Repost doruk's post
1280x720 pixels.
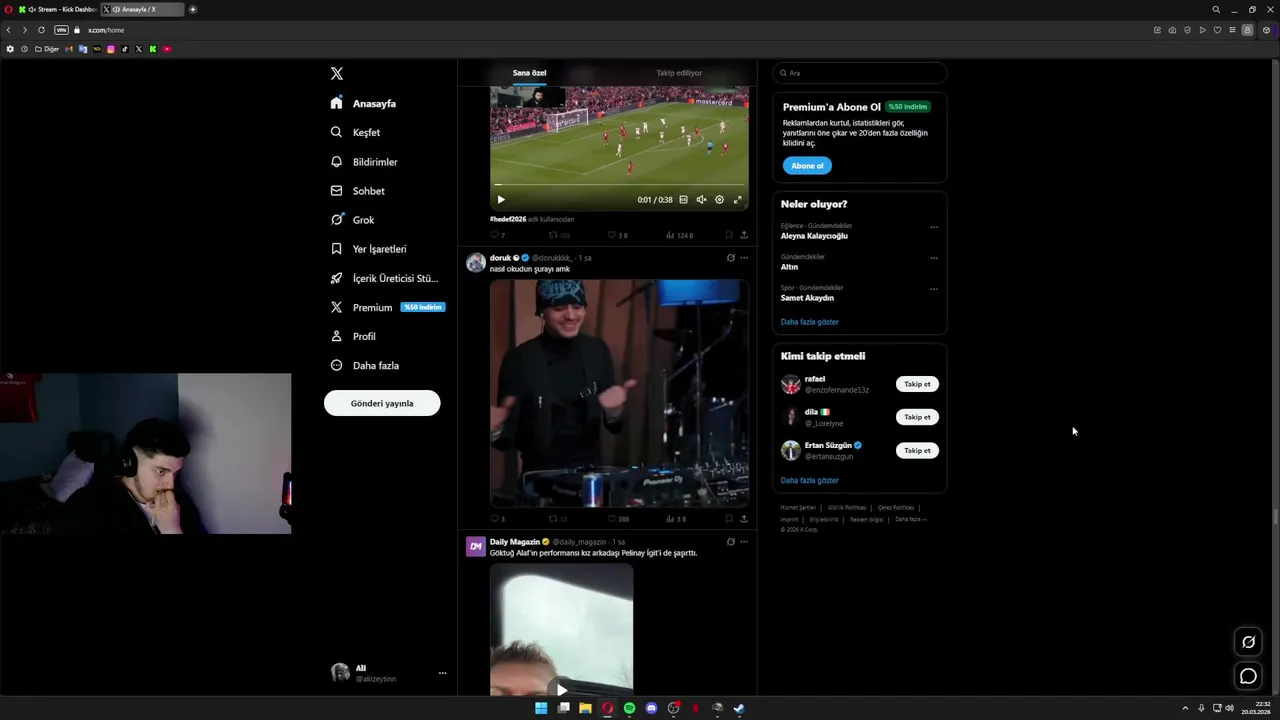558,519
